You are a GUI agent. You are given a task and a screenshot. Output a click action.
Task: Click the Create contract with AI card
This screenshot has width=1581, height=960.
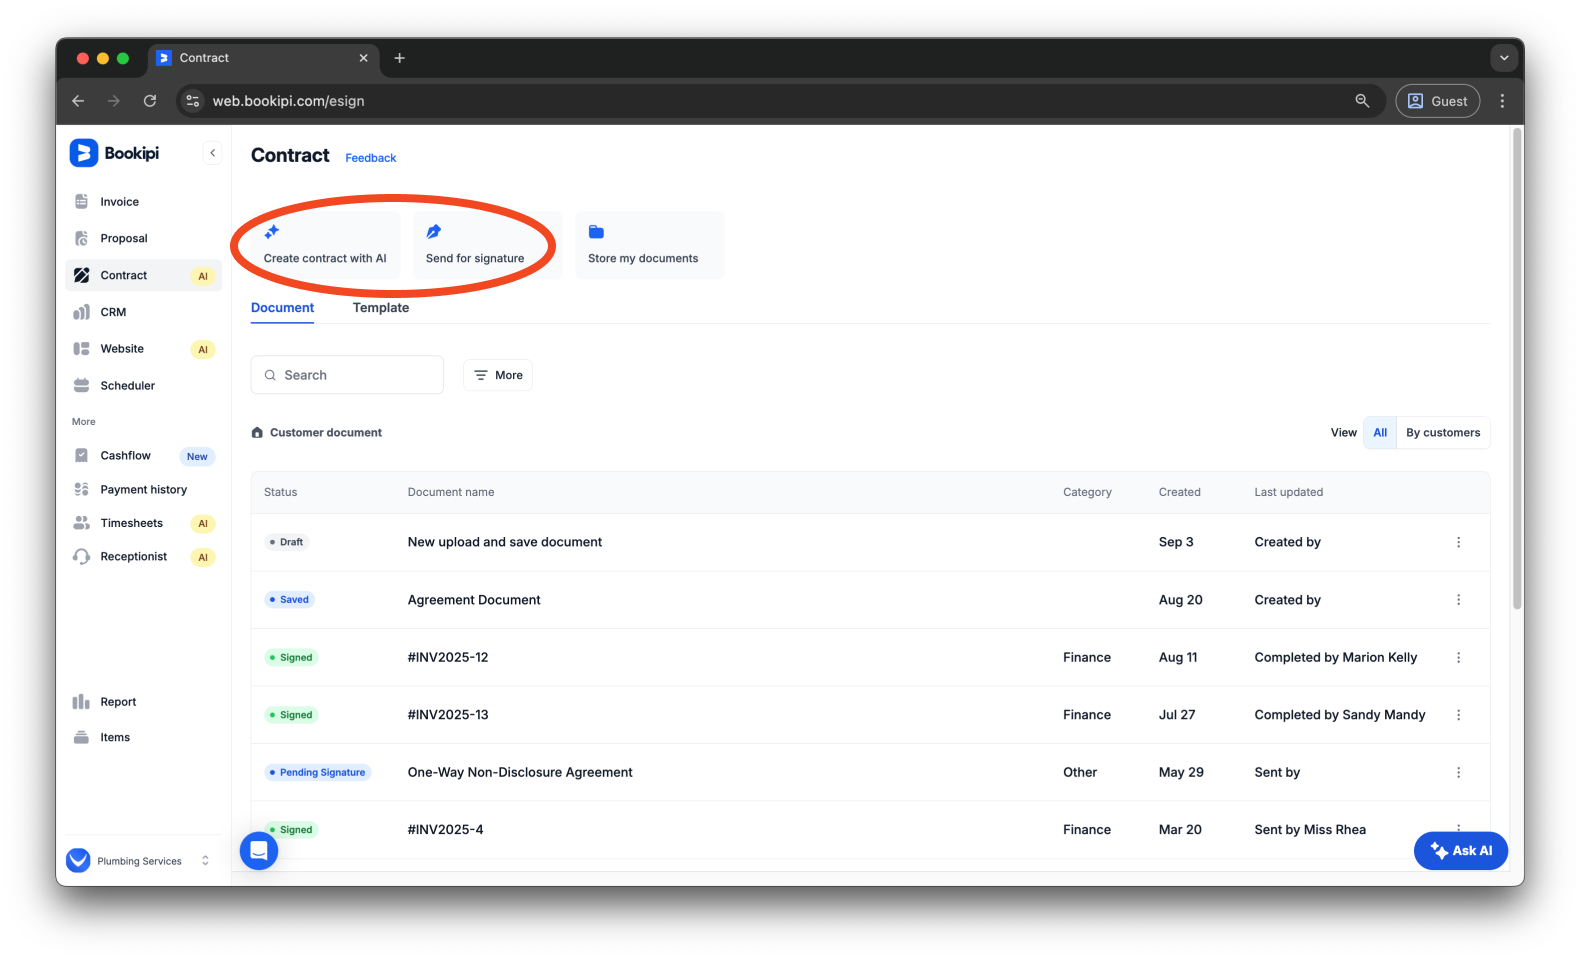click(x=324, y=245)
